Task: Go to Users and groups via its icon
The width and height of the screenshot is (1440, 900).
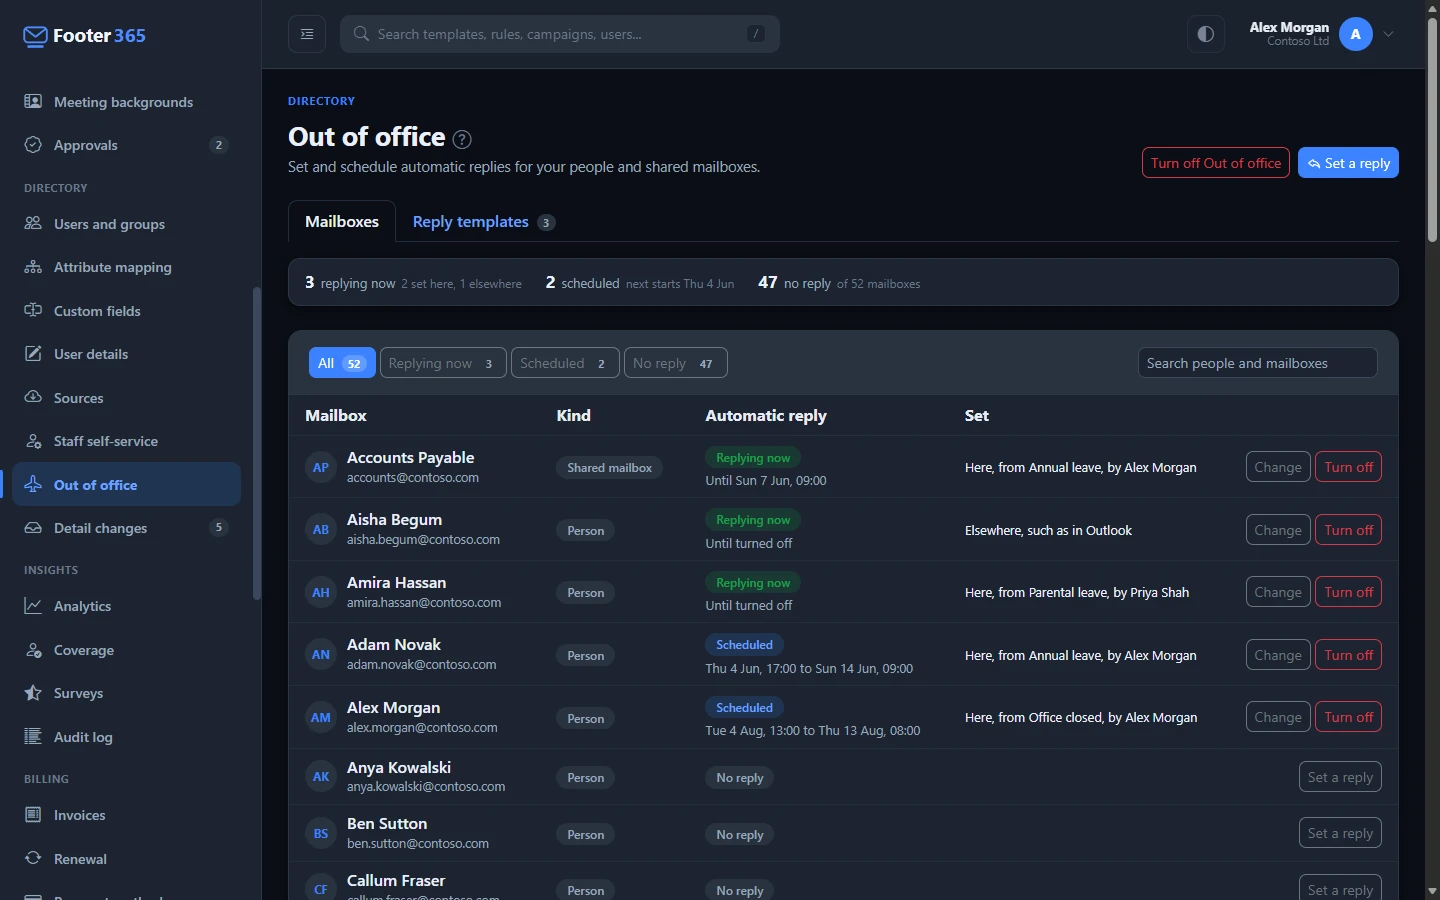Action: (x=33, y=224)
